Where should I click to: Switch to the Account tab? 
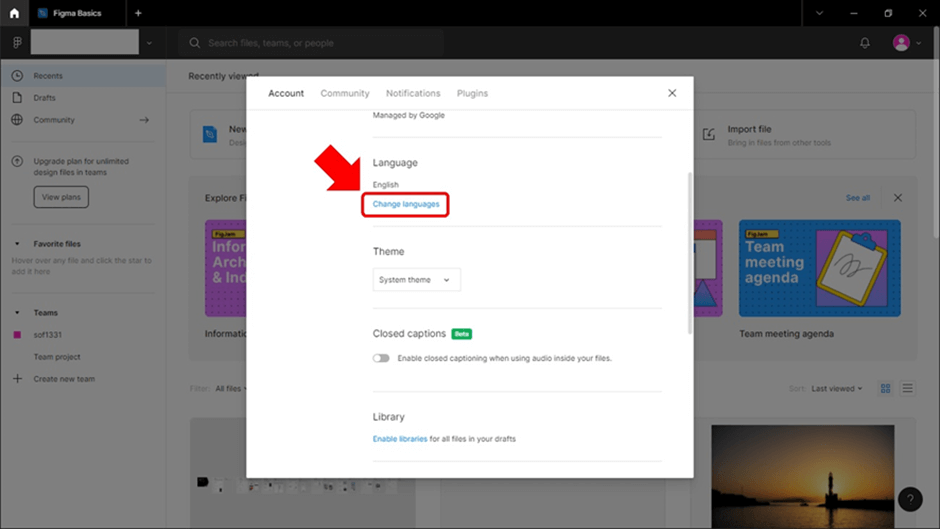pyautogui.click(x=286, y=93)
